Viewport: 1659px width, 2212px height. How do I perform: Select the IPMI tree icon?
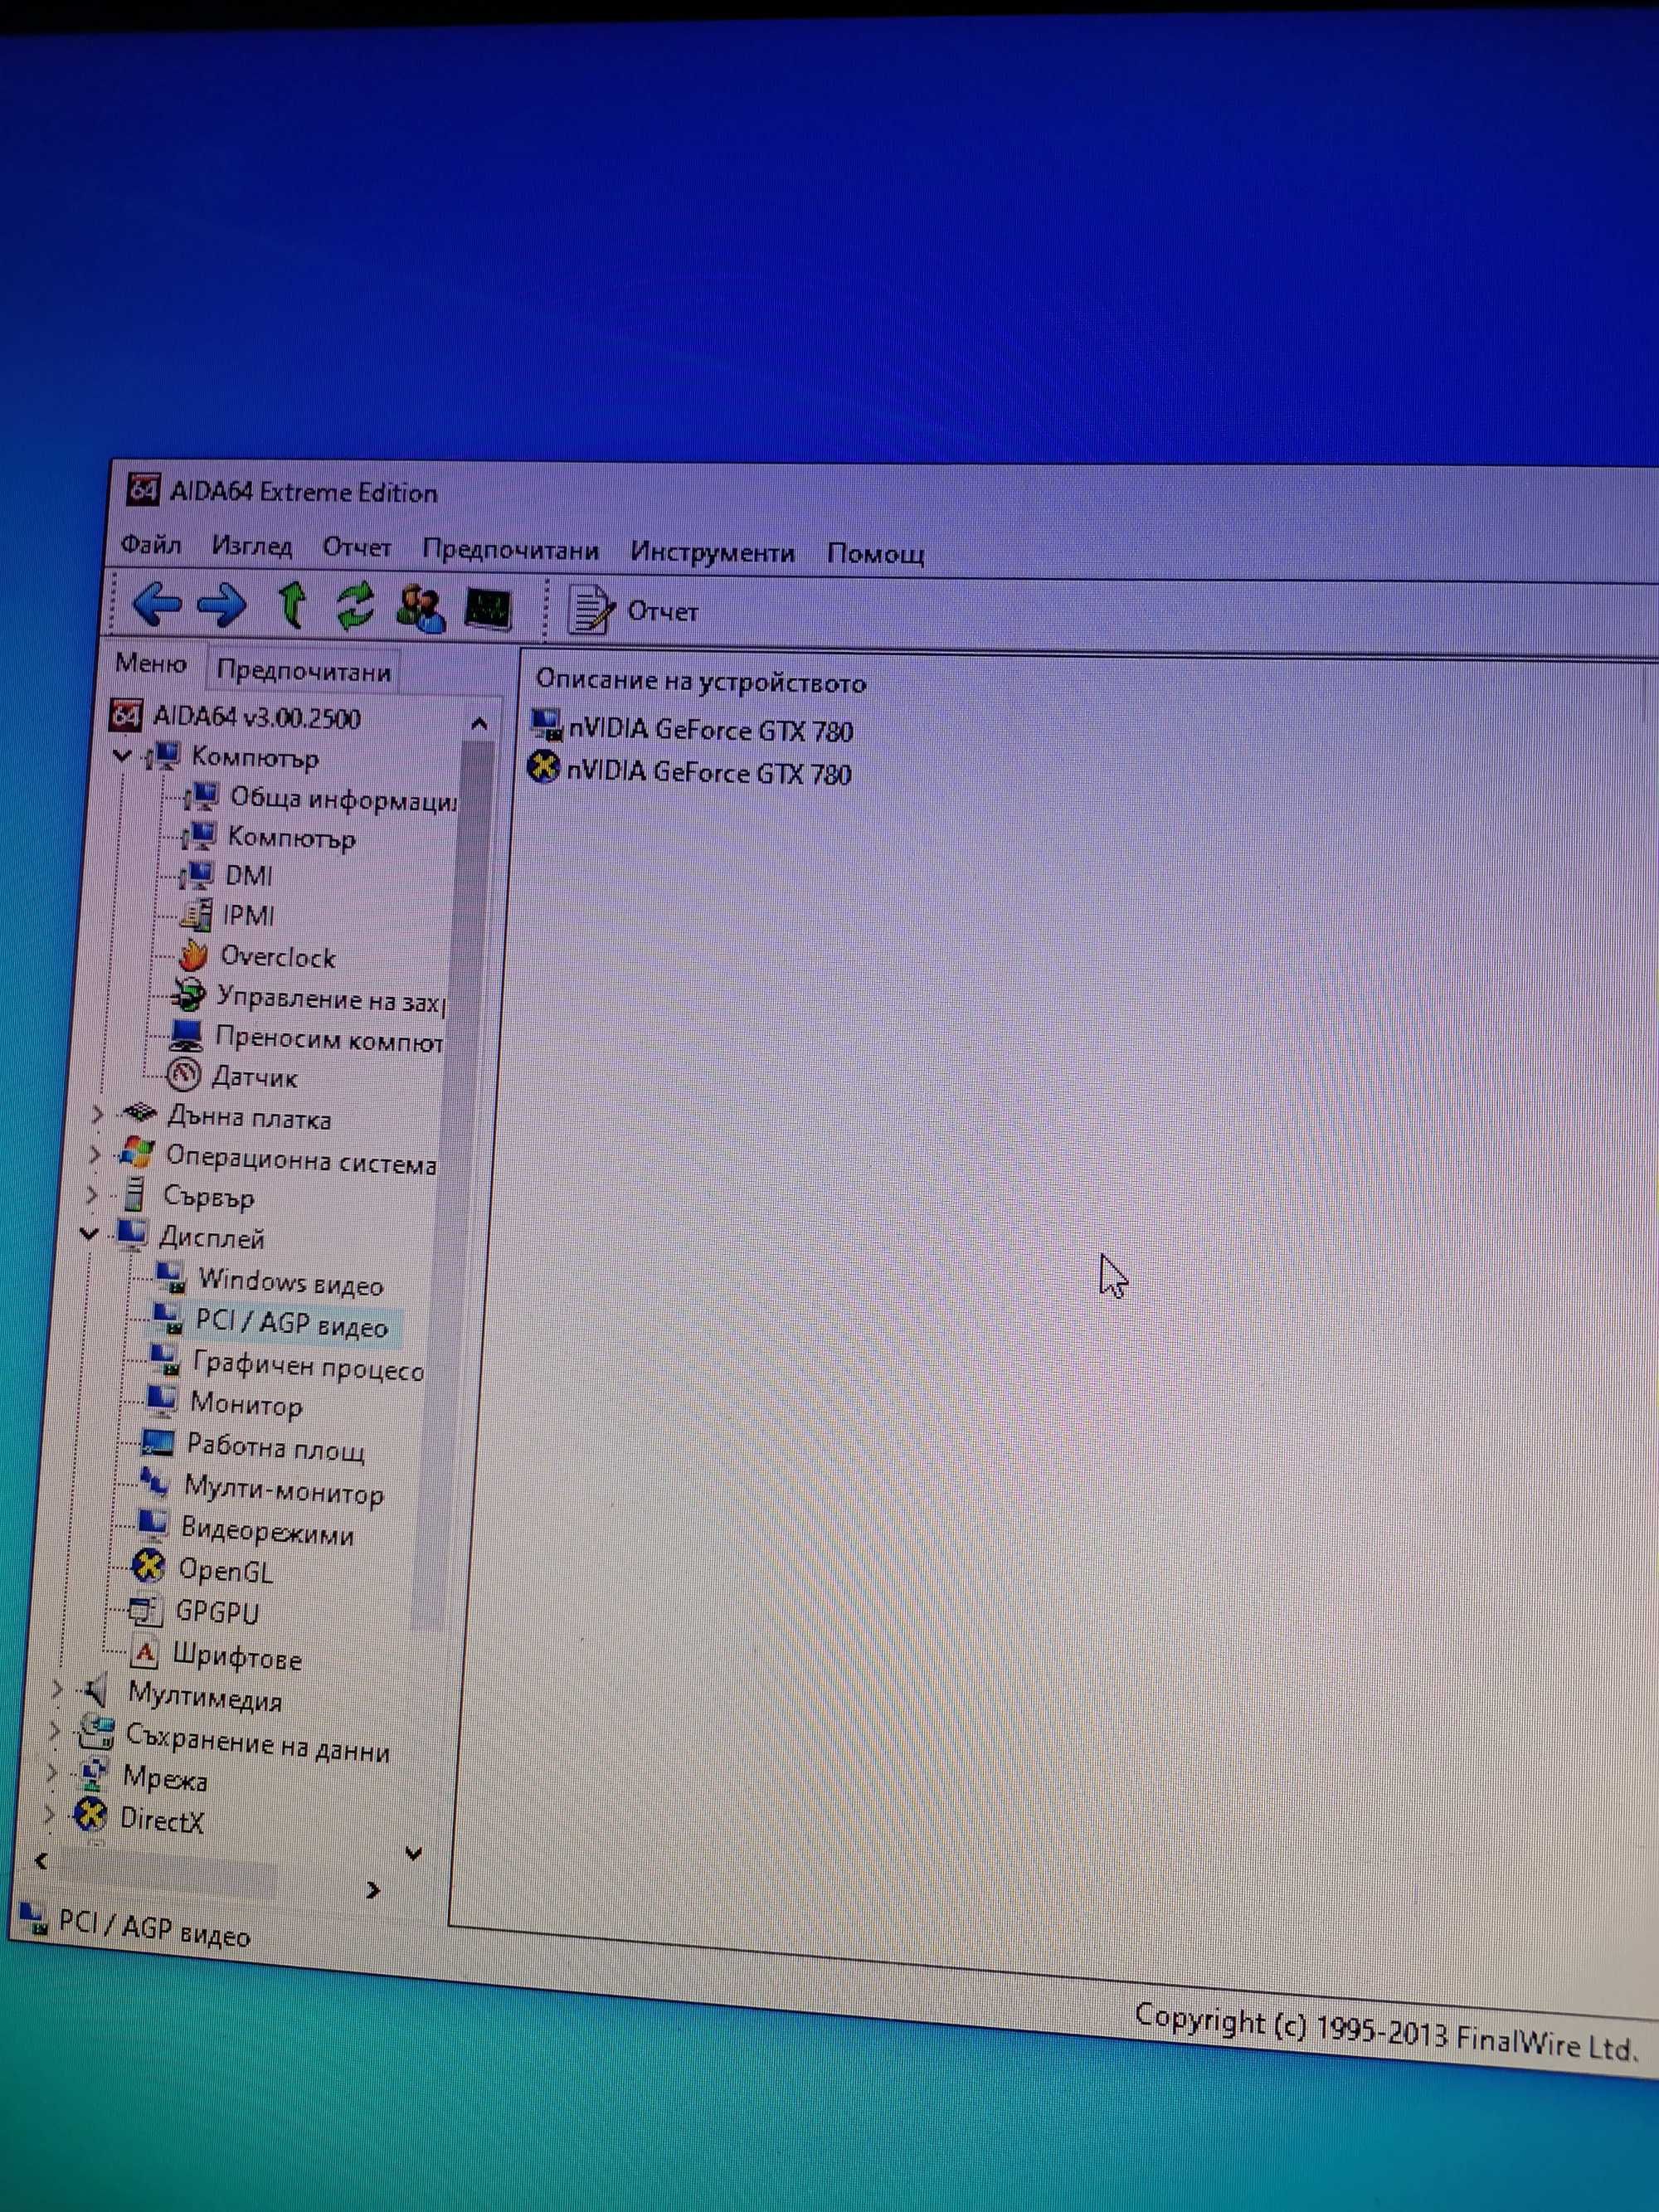[x=196, y=914]
